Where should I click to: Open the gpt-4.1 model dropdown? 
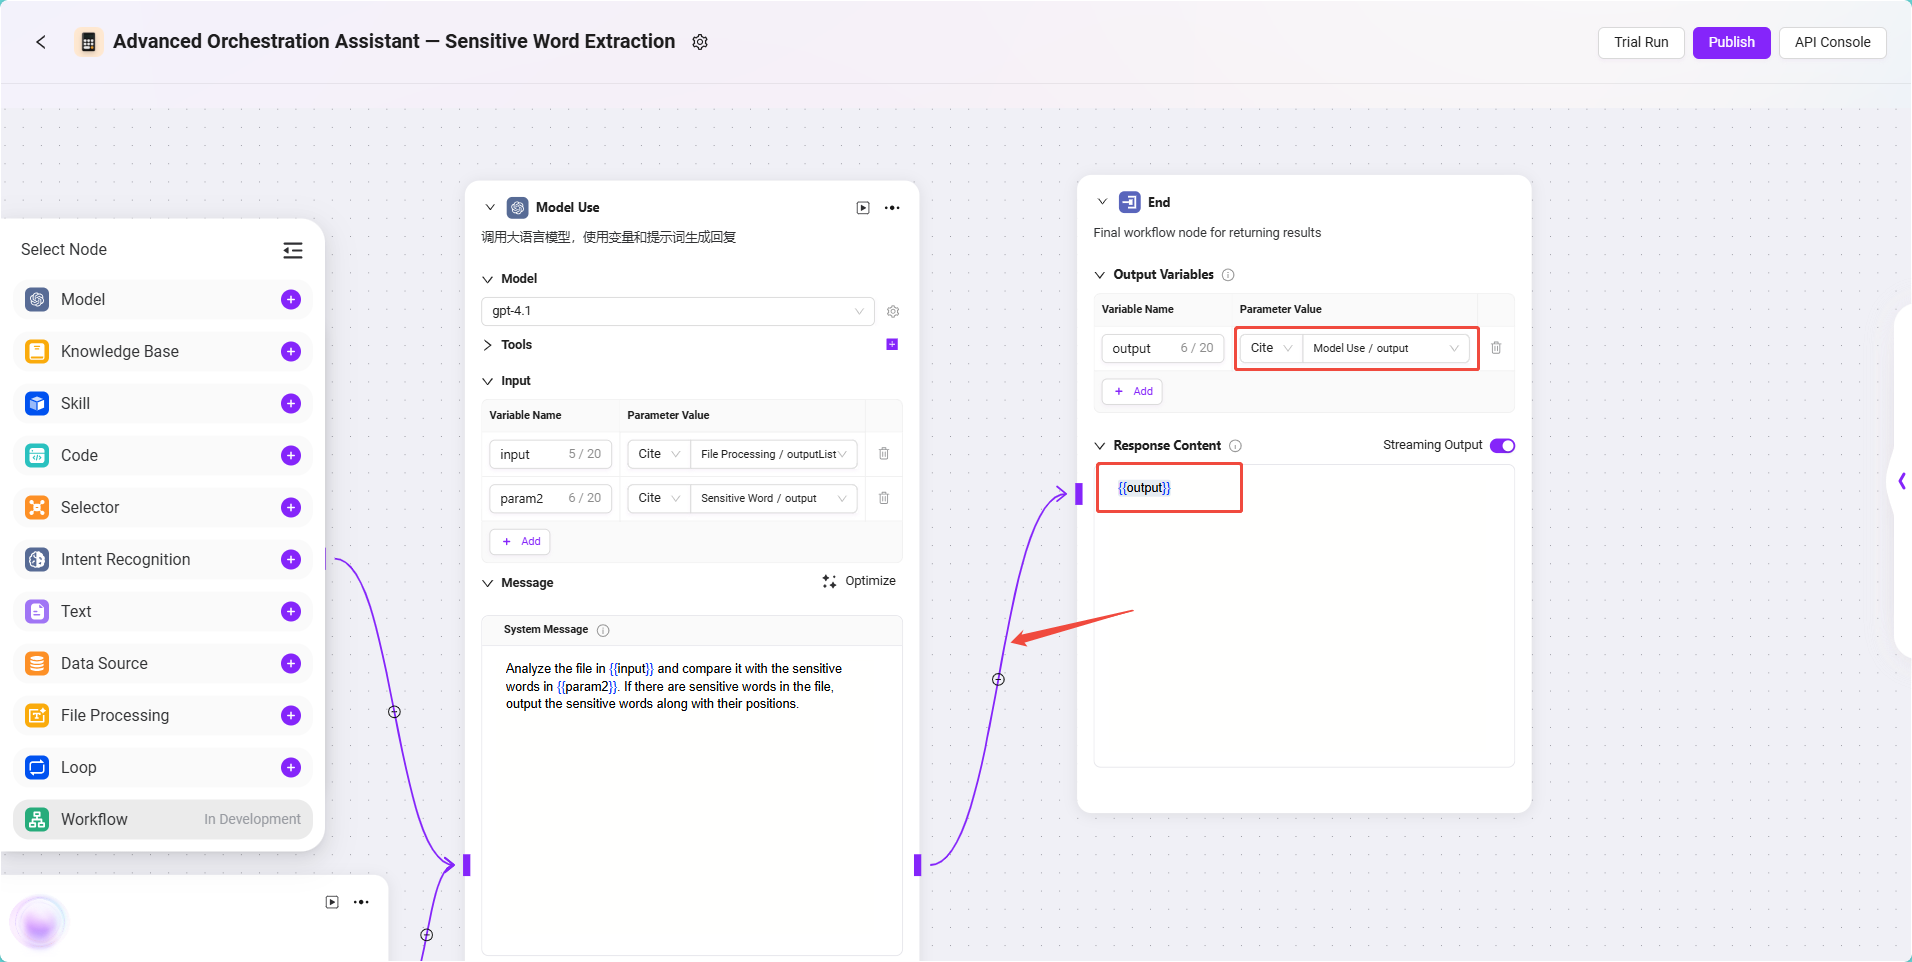click(678, 312)
